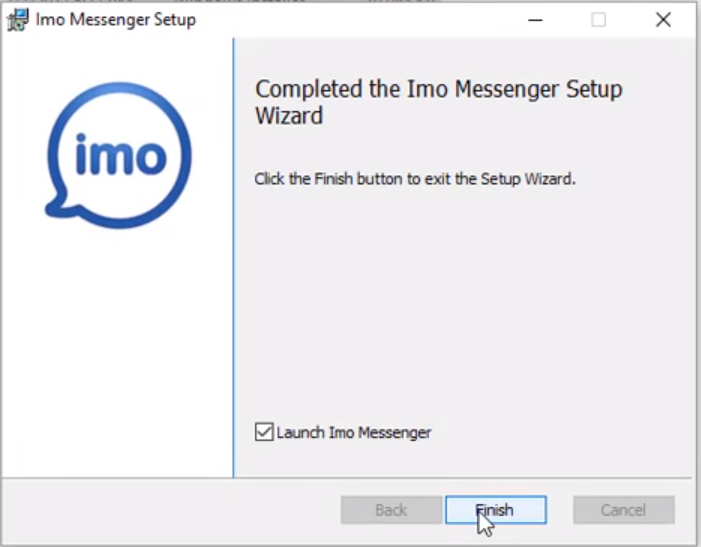
Task: Click the greyed-out maximize window button
Action: point(599,20)
